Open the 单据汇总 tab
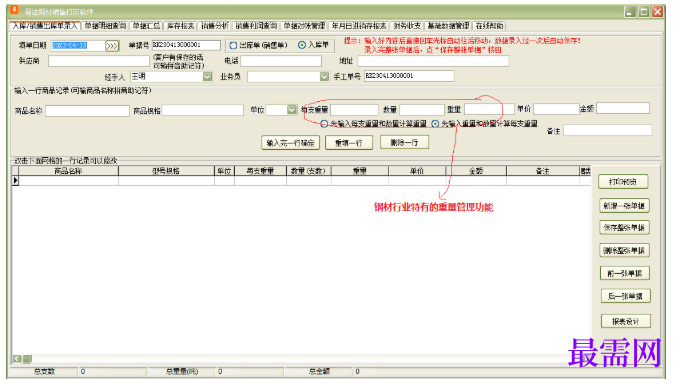 pos(146,26)
